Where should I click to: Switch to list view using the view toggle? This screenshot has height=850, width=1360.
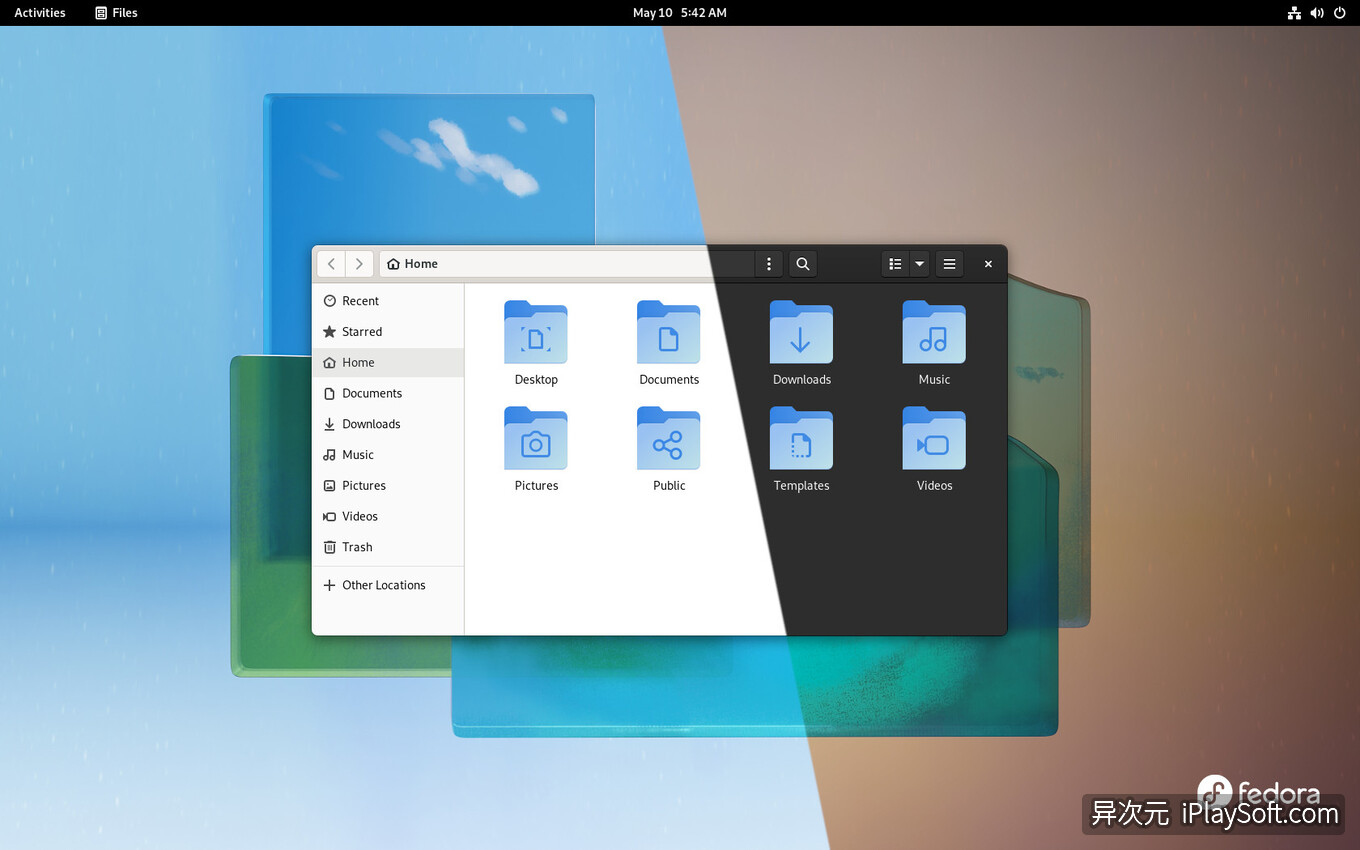coord(895,263)
